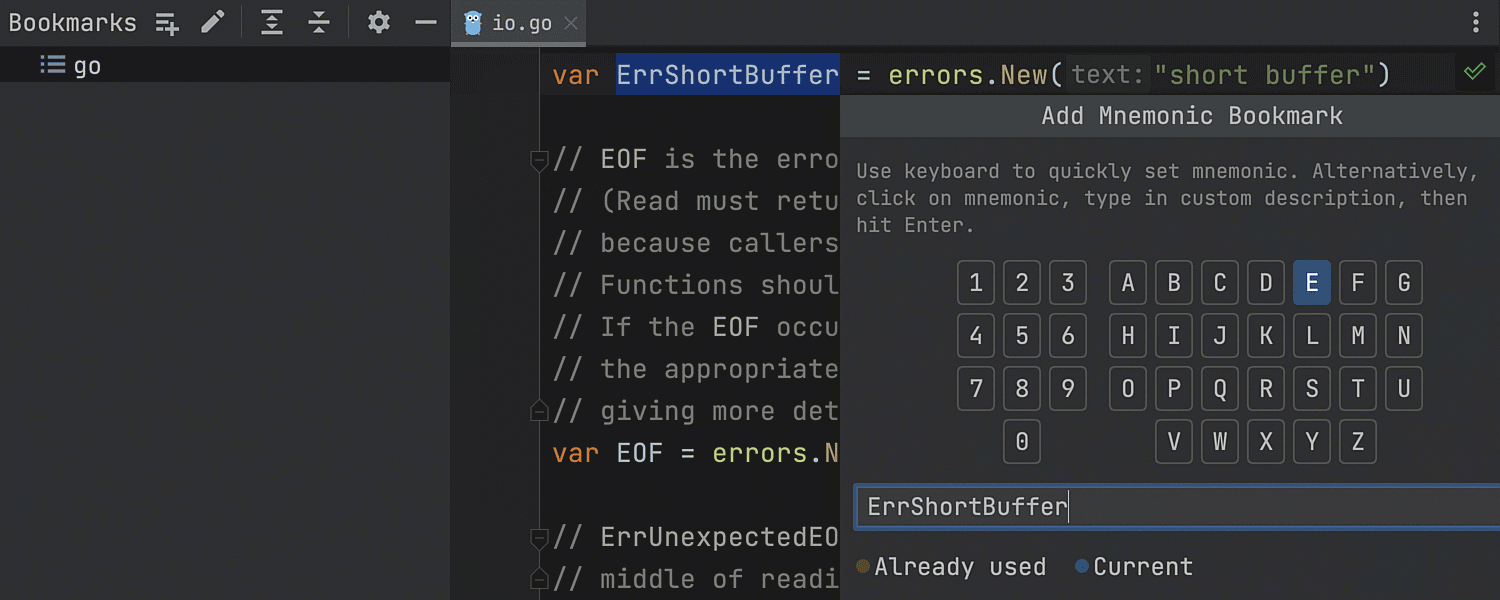Choose mnemonic digit 1

pos(976,283)
